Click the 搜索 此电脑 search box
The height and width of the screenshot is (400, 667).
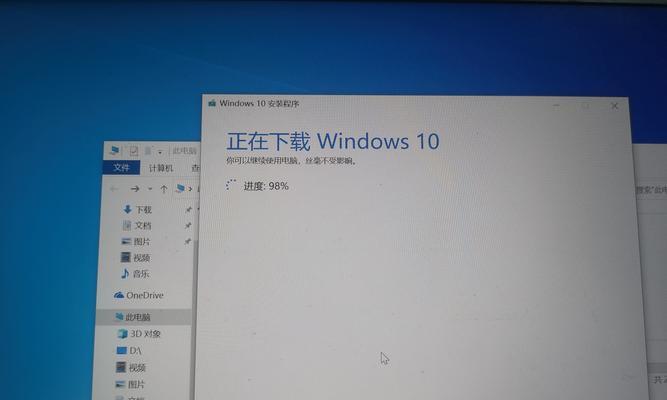click(x=651, y=190)
